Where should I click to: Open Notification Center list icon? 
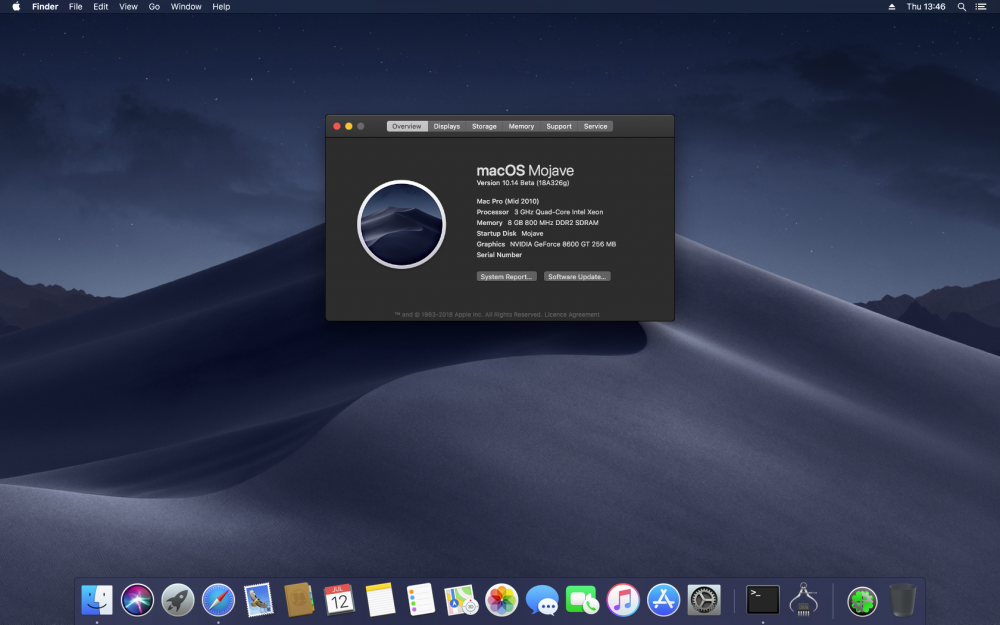tap(981, 6)
